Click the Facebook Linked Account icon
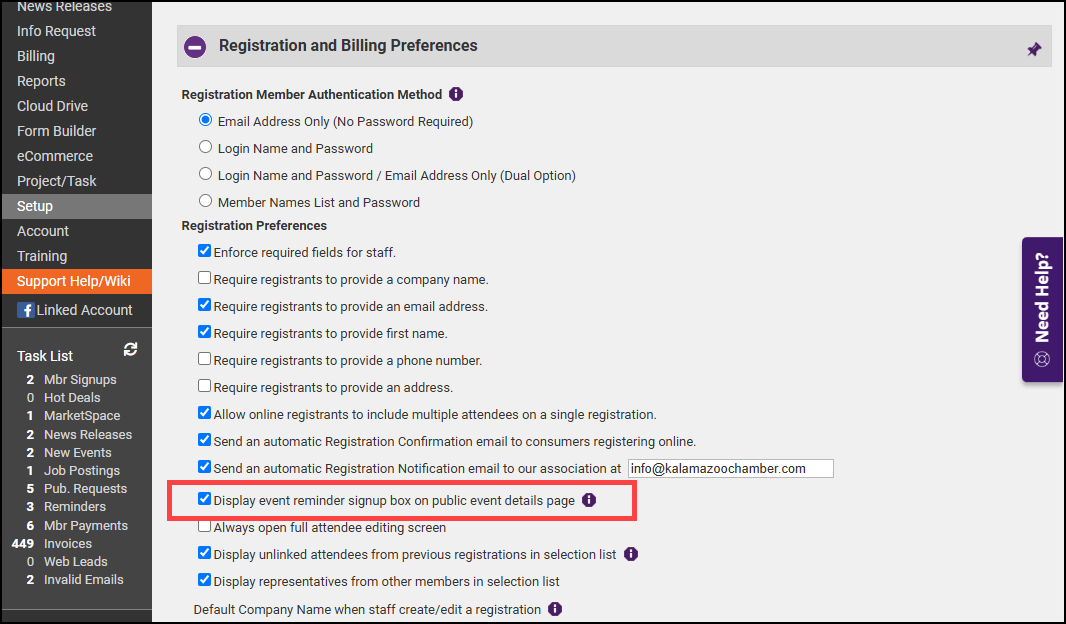The height and width of the screenshot is (624, 1066). pos(26,310)
